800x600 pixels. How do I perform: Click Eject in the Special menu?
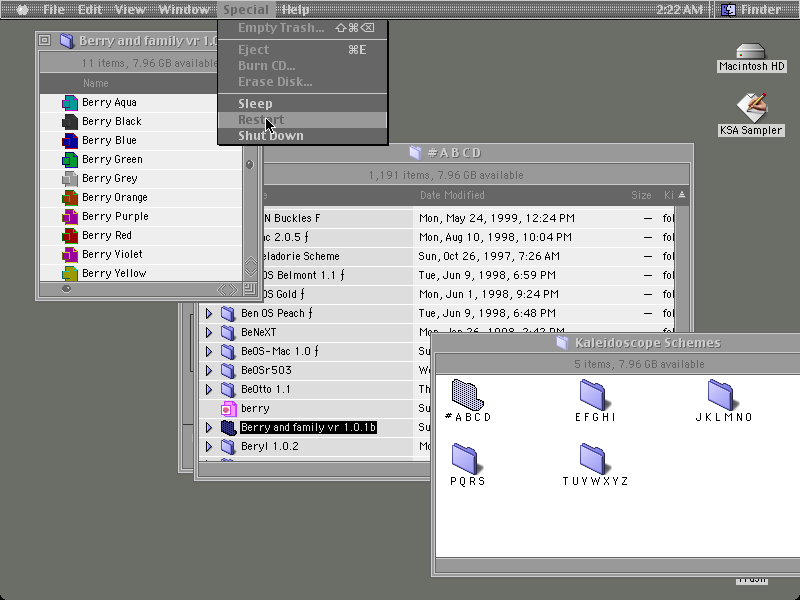[x=303, y=49]
